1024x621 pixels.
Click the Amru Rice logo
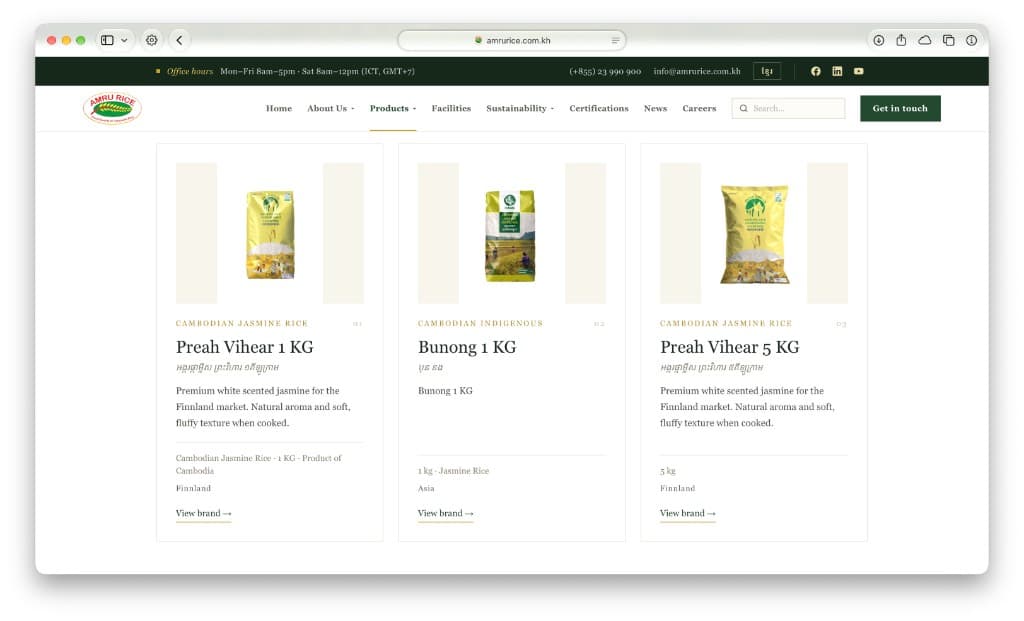pyautogui.click(x=112, y=108)
